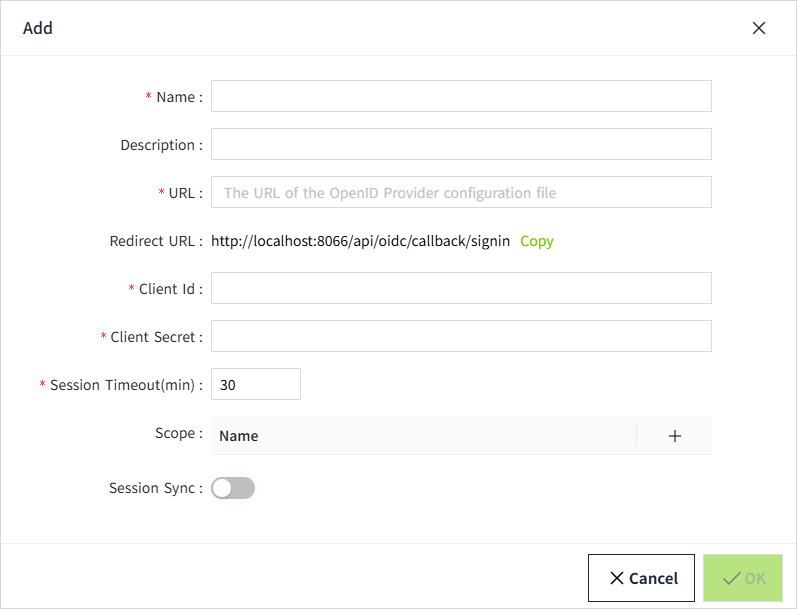
Task: Focus the Client Secret input field
Action: [461, 336]
